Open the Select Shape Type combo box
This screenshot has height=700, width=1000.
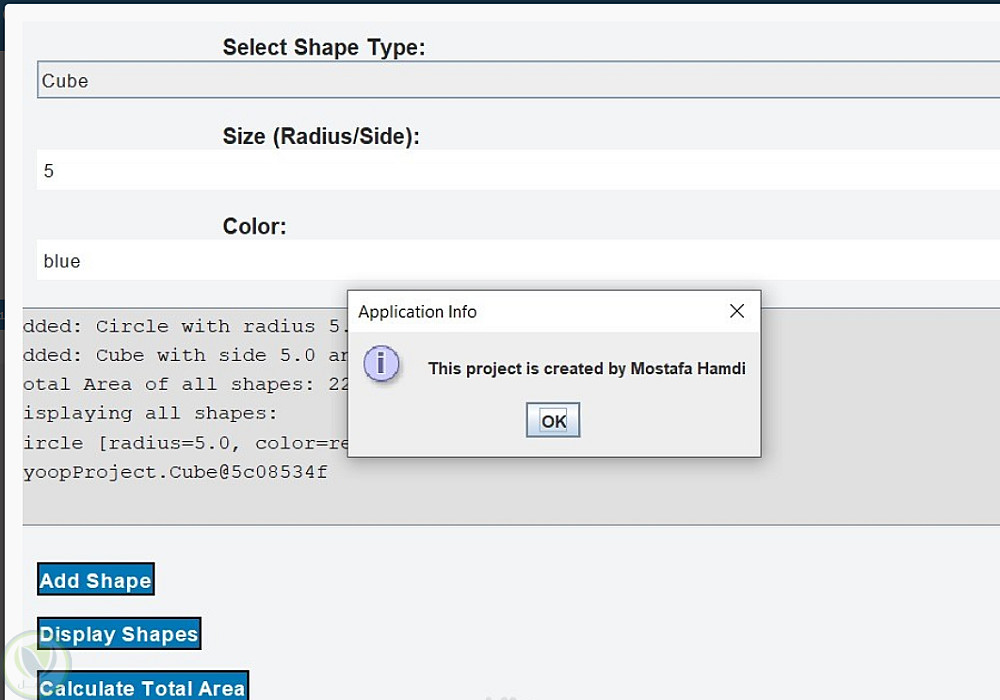(x=500, y=81)
